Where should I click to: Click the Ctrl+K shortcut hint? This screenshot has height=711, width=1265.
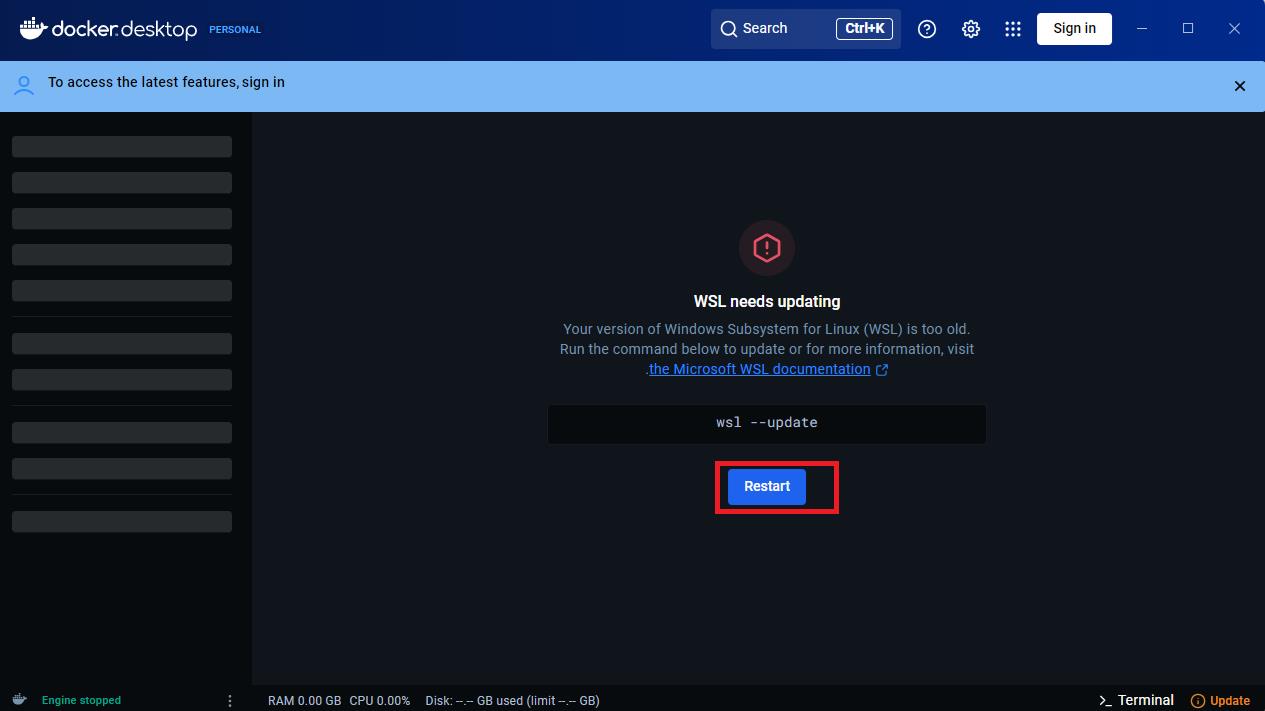865,29
